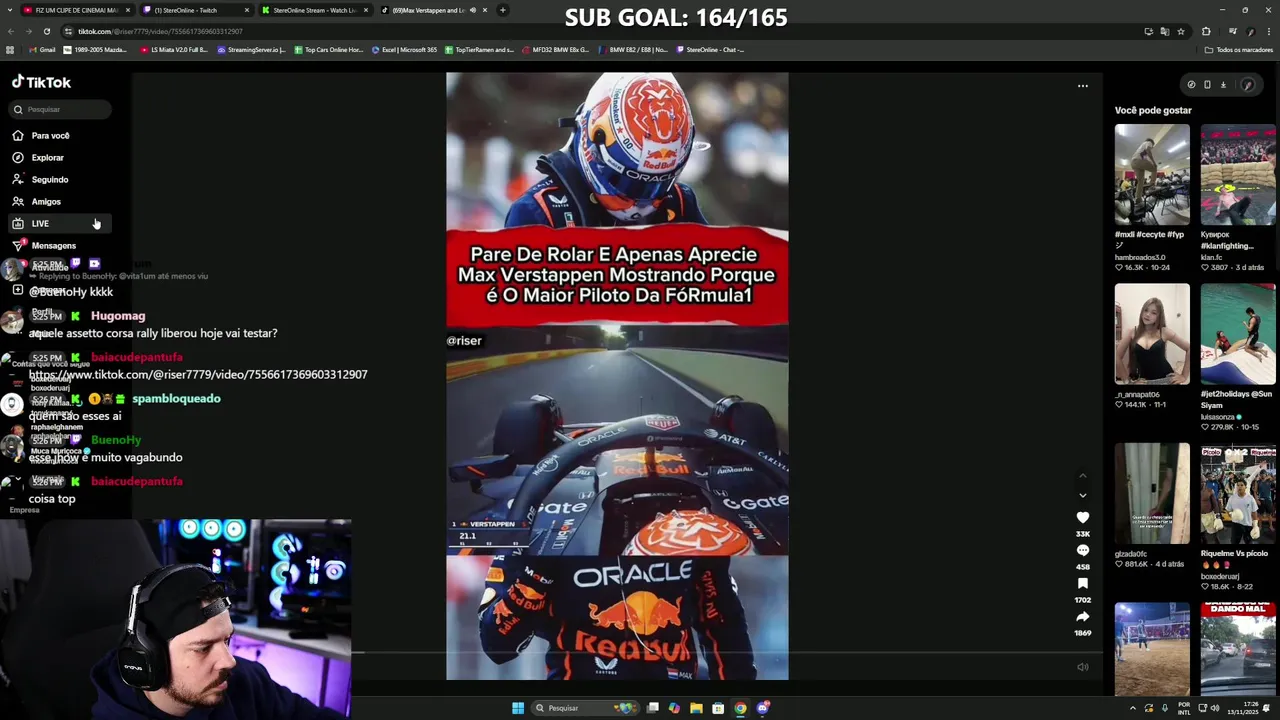Click the boxedenuarj author name link
This screenshot has width=1280, height=720.
click(1220, 576)
